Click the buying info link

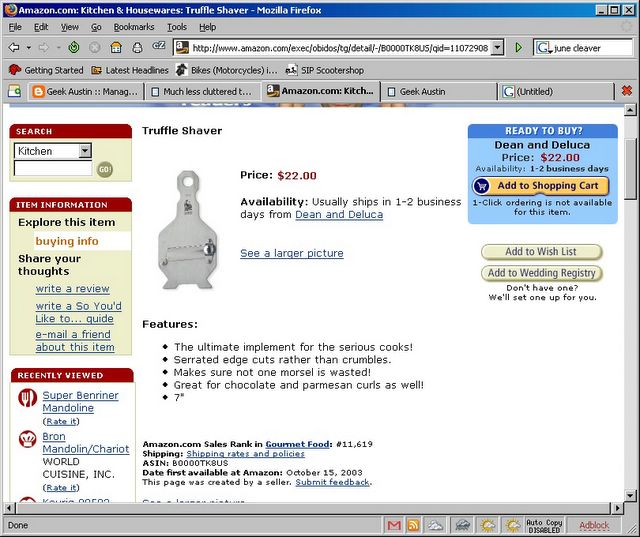[x=67, y=241]
